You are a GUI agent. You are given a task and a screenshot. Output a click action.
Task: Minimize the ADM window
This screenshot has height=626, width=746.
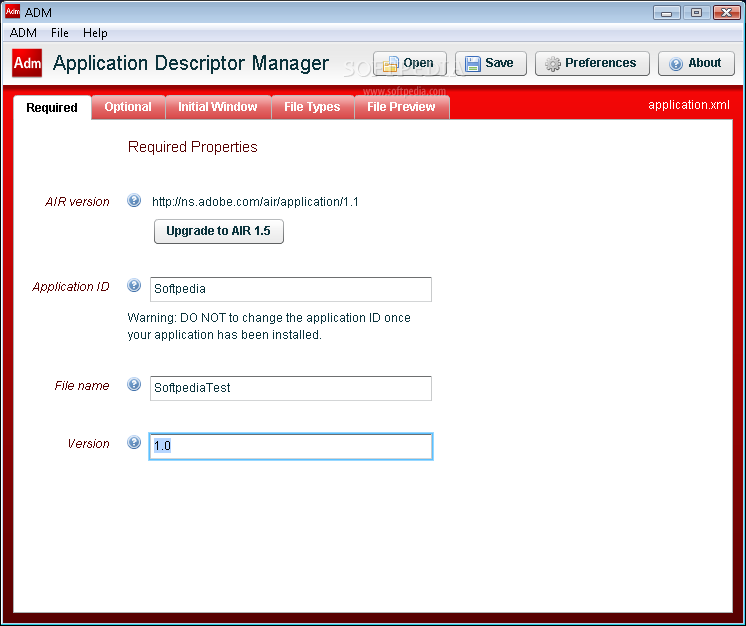667,12
